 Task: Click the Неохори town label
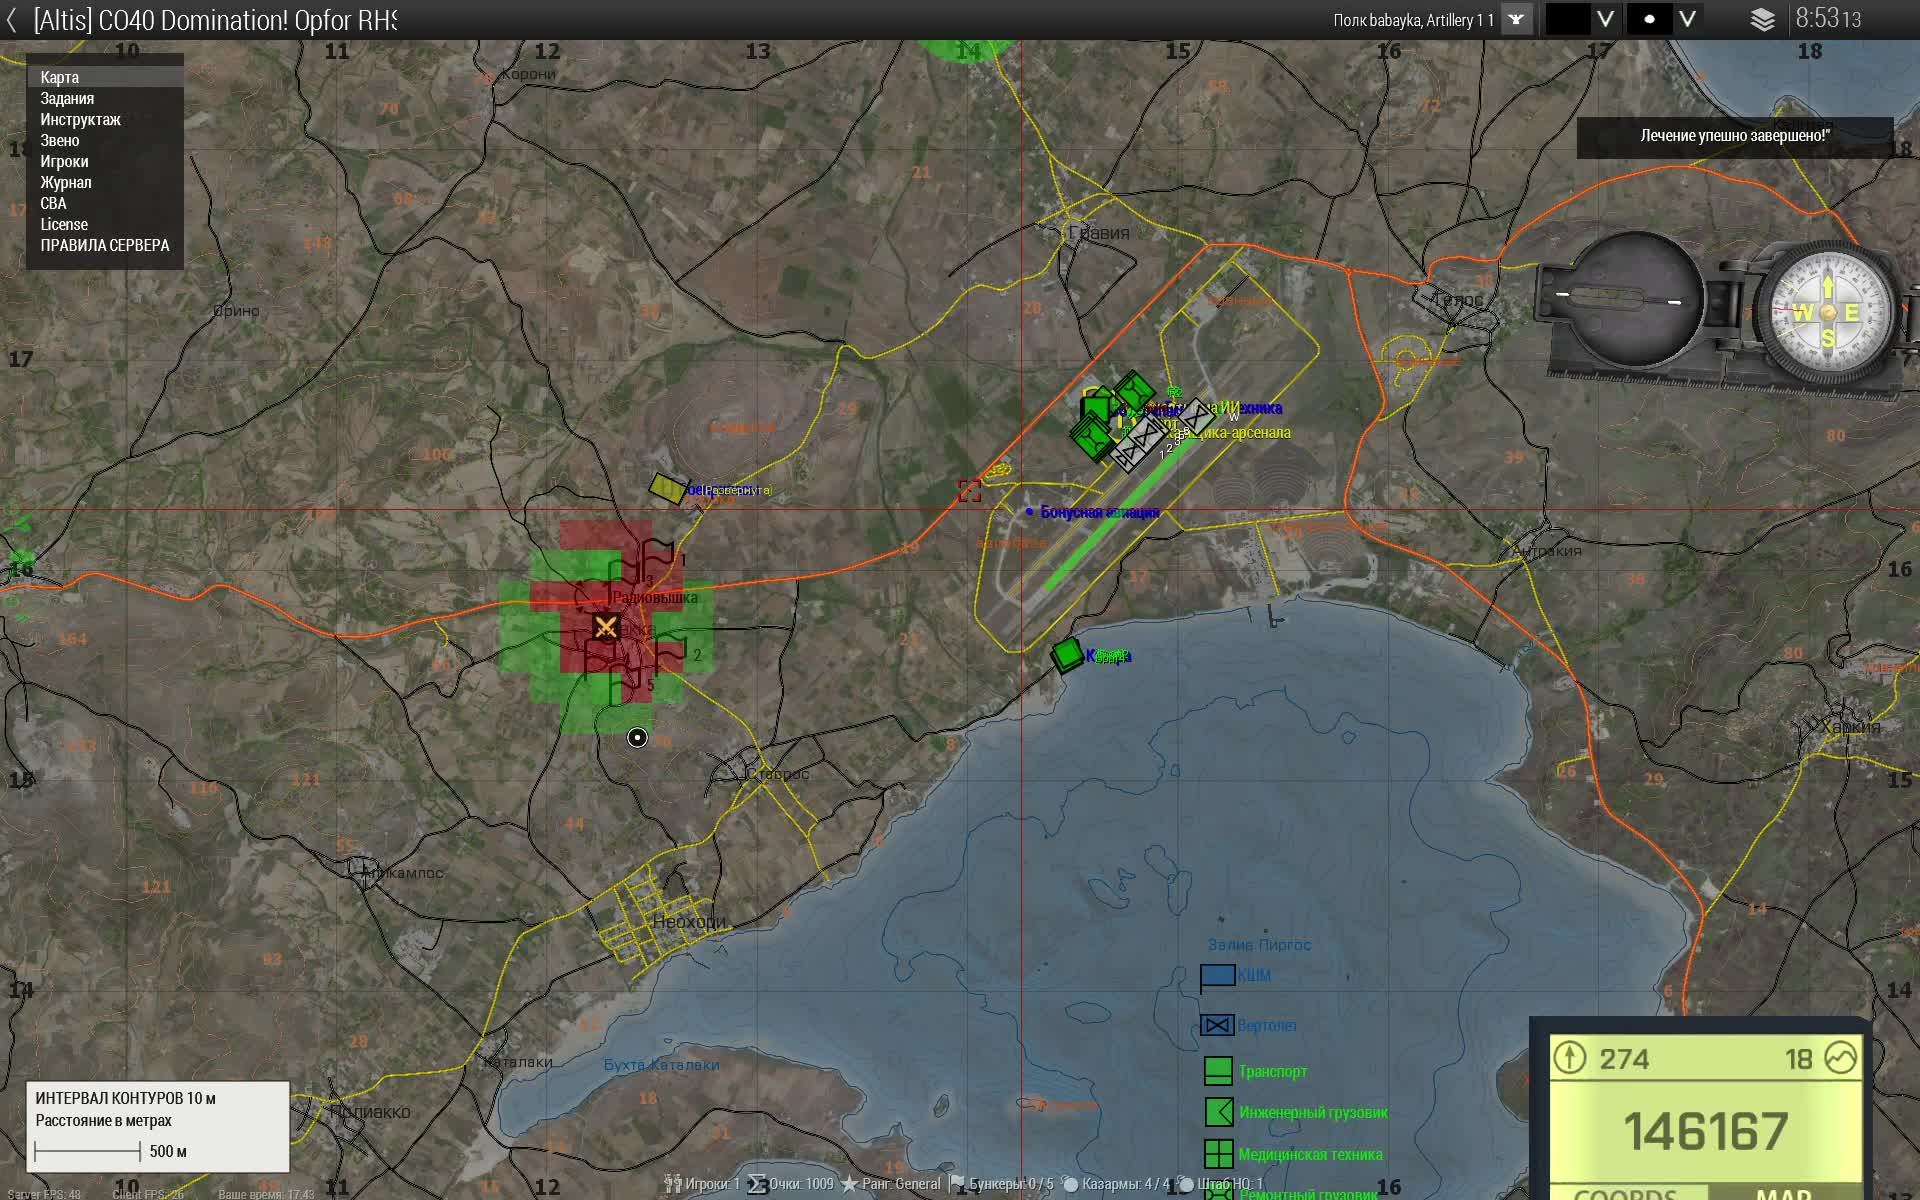click(x=689, y=921)
